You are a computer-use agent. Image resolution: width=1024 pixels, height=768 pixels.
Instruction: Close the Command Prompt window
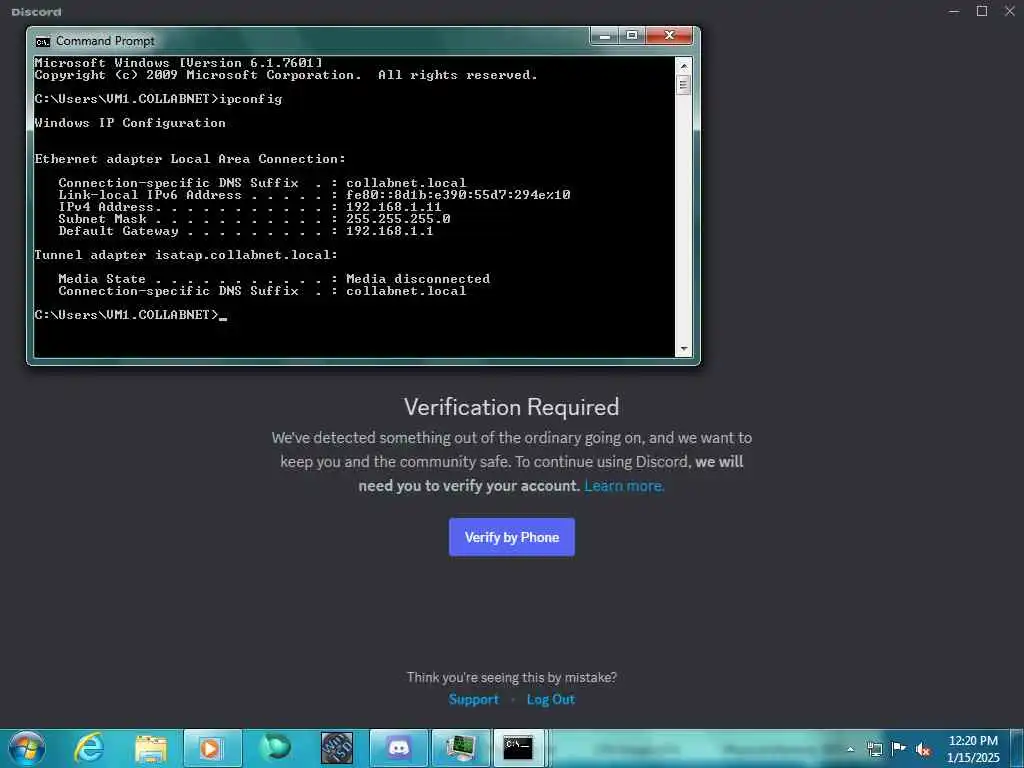[x=669, y=35]
